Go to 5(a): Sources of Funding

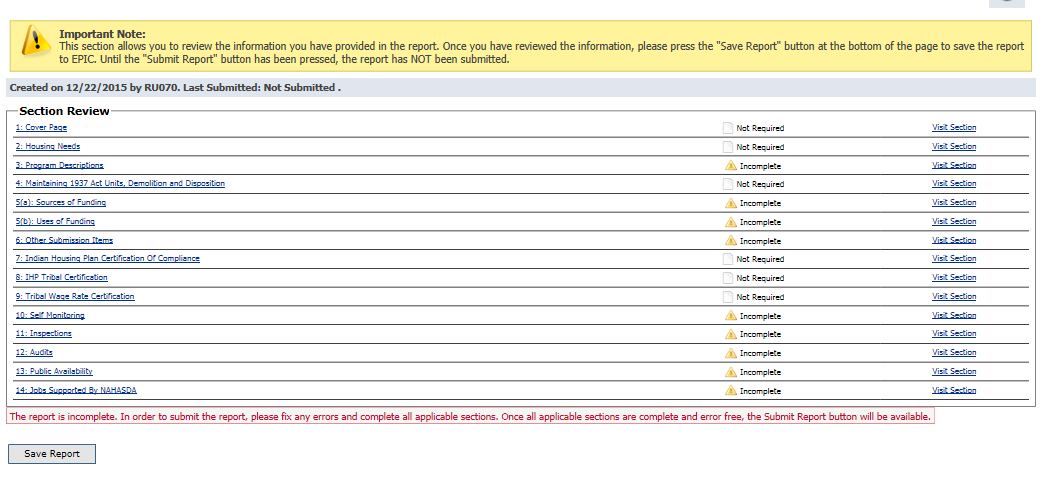pos(60,202)
